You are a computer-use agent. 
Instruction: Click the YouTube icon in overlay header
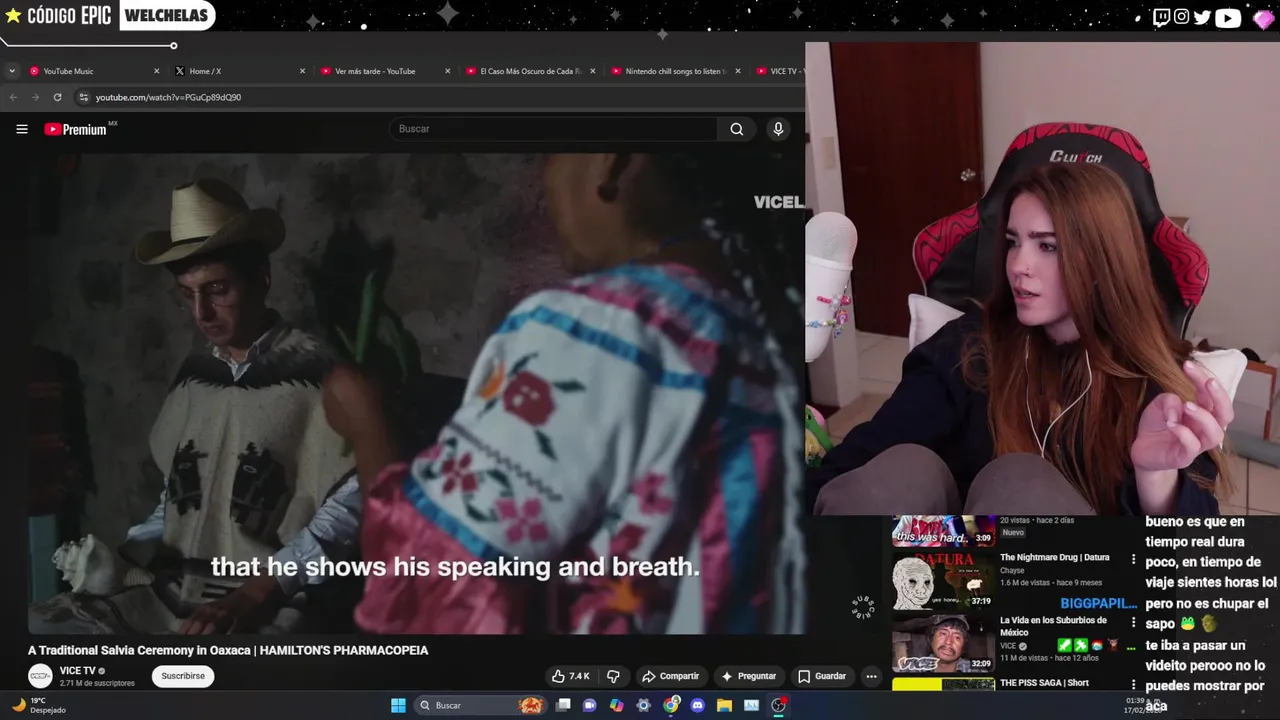click(1228, 17)
